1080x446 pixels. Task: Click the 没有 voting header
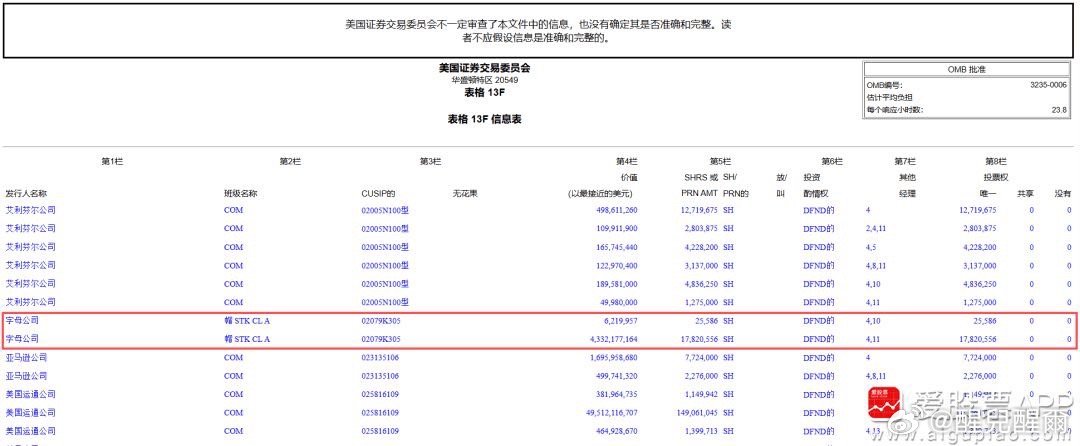1063,194
